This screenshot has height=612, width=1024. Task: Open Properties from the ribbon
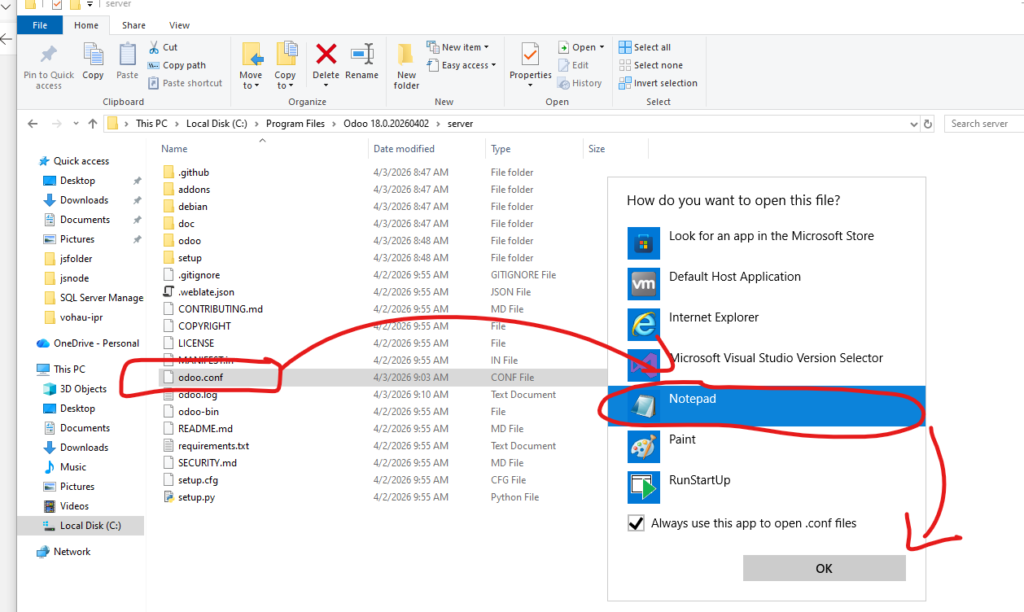(530, 60)
